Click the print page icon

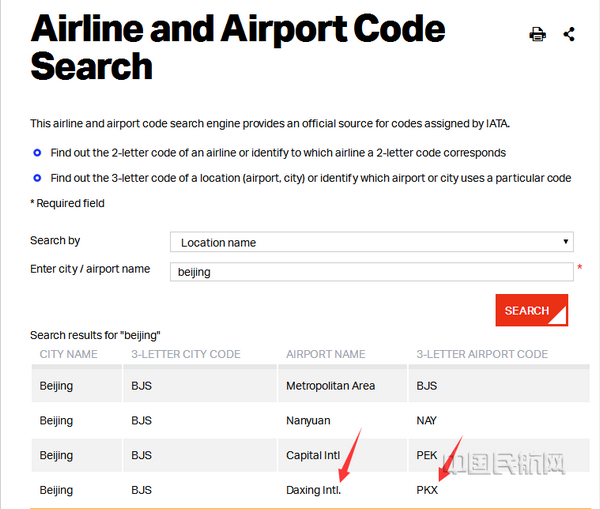tap(538, 34)
